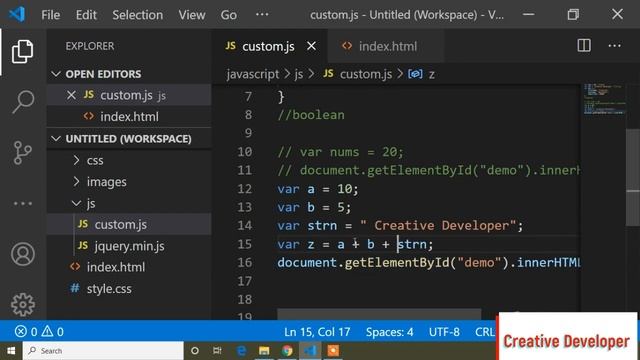Screen dimensions: 640x360
Task: Click the Windows taskbar search box
Action: point(103,351)
